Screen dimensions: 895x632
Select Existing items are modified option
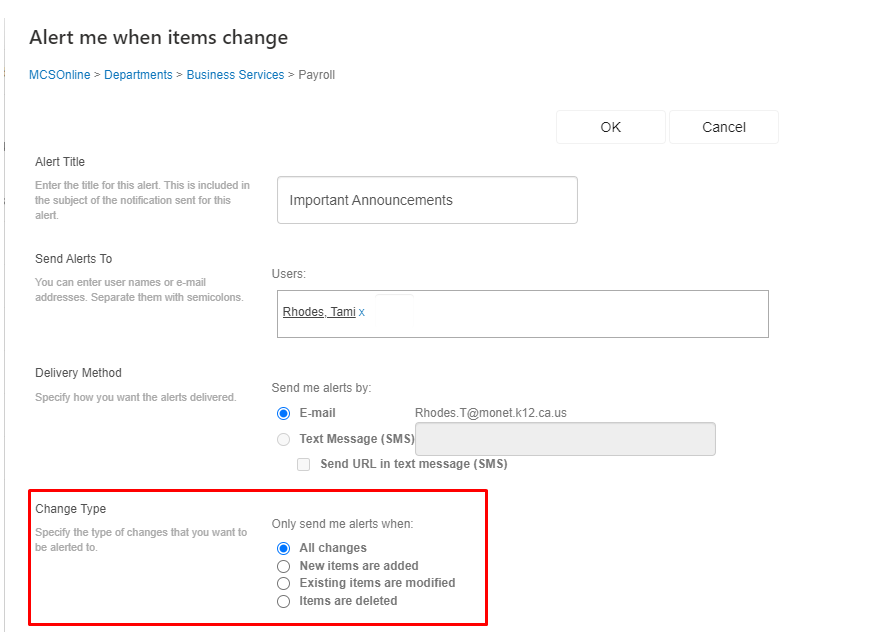click(x=283, y=583)
